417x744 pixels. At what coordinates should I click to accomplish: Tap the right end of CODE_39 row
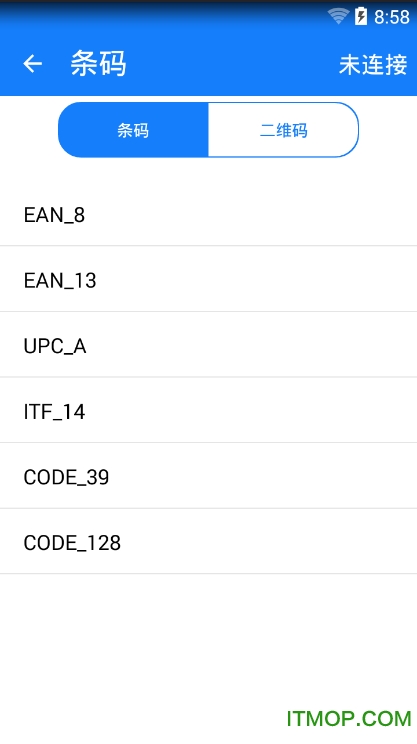pyautogui.click(x=380, y=476)
